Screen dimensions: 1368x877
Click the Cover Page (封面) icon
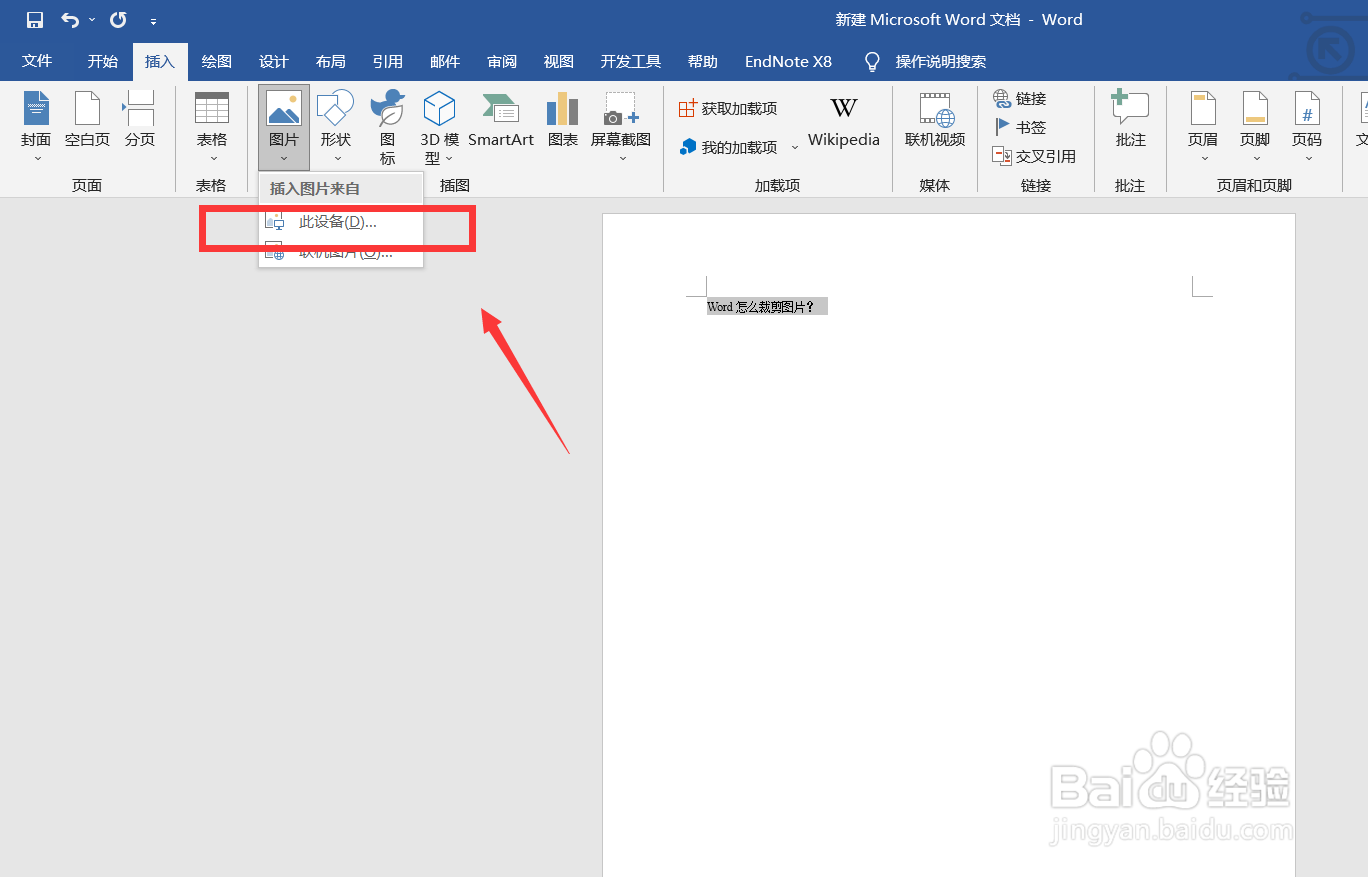(x=36, y=126)
